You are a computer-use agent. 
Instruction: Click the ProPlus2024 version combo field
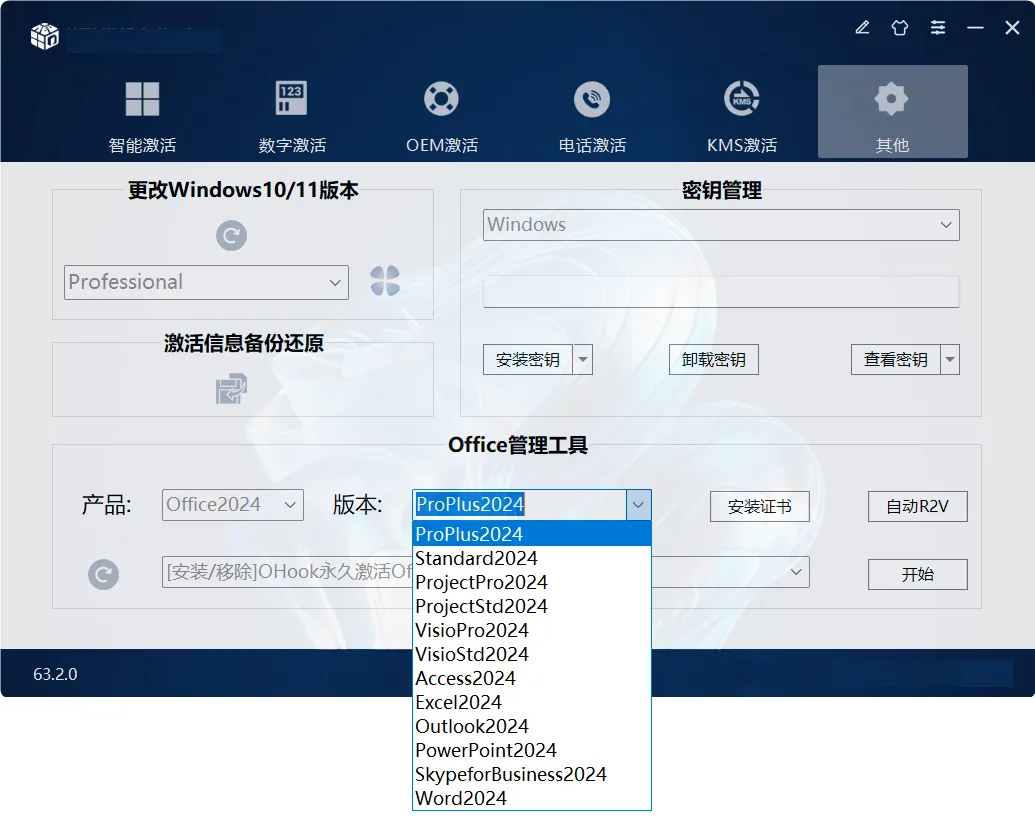[x=519, y=505]
